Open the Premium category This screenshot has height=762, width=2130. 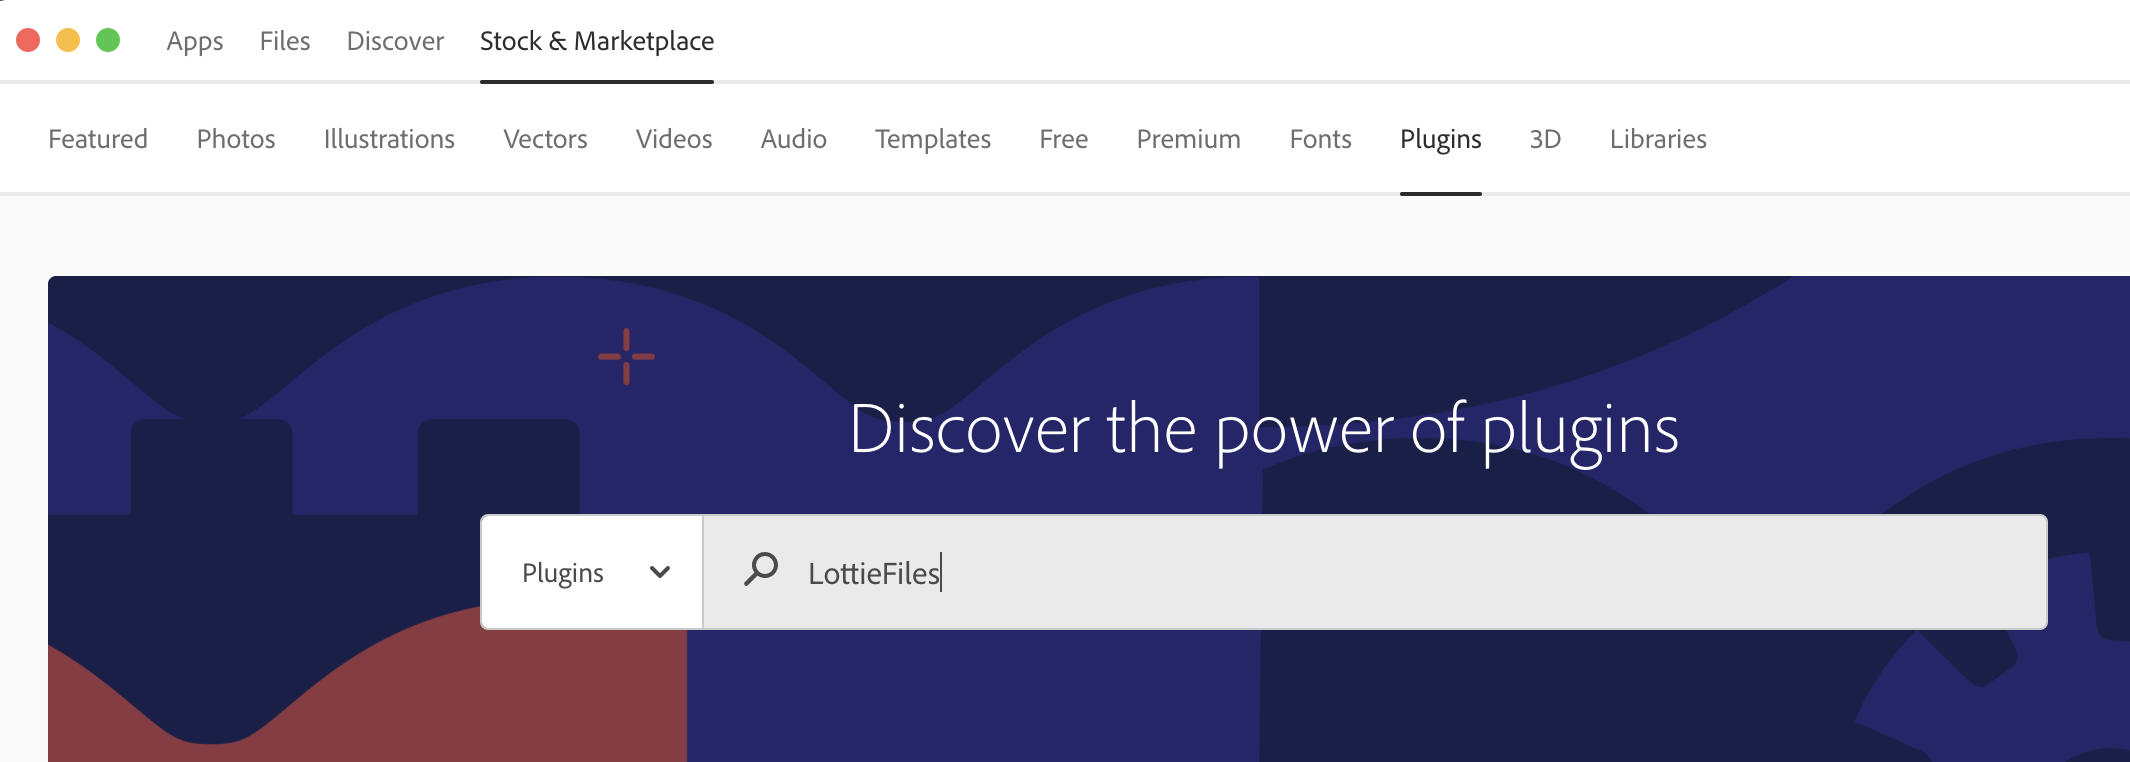pos(1189,139)
